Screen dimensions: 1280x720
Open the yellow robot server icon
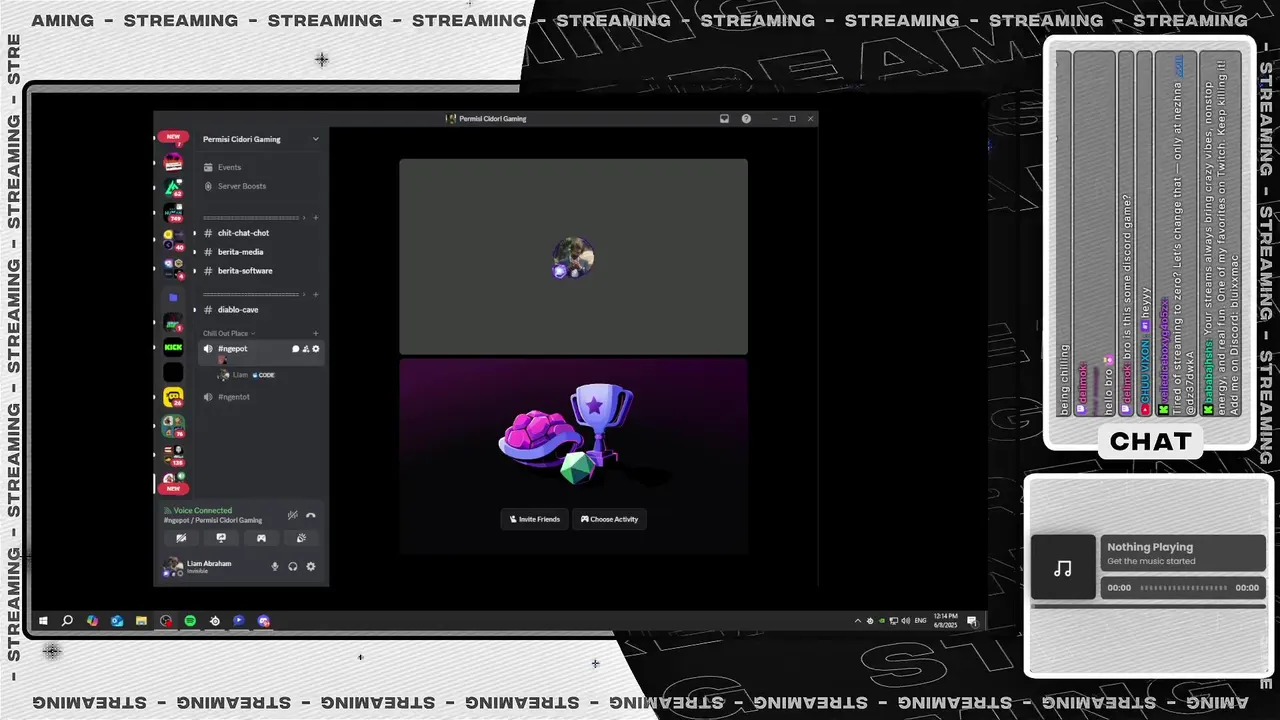coord(173,397)
